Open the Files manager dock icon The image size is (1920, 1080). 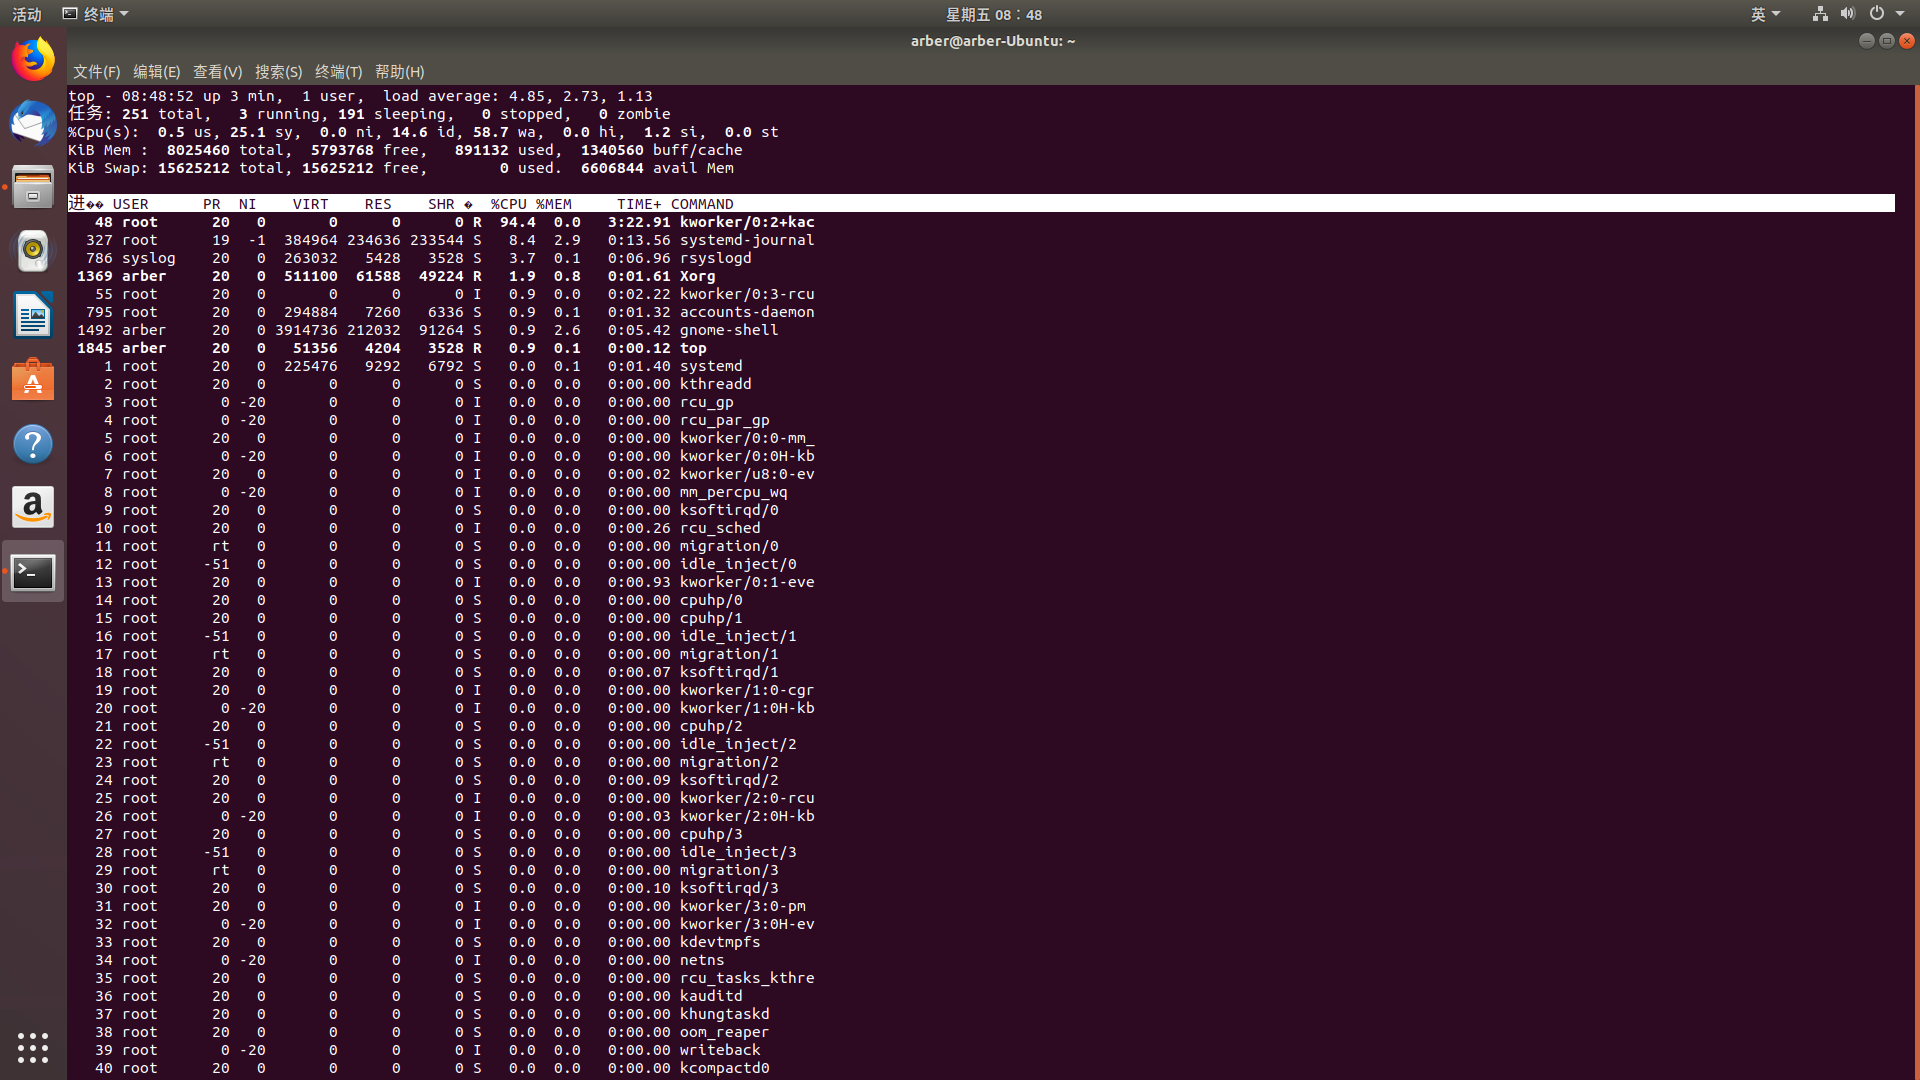pos(33,187)
